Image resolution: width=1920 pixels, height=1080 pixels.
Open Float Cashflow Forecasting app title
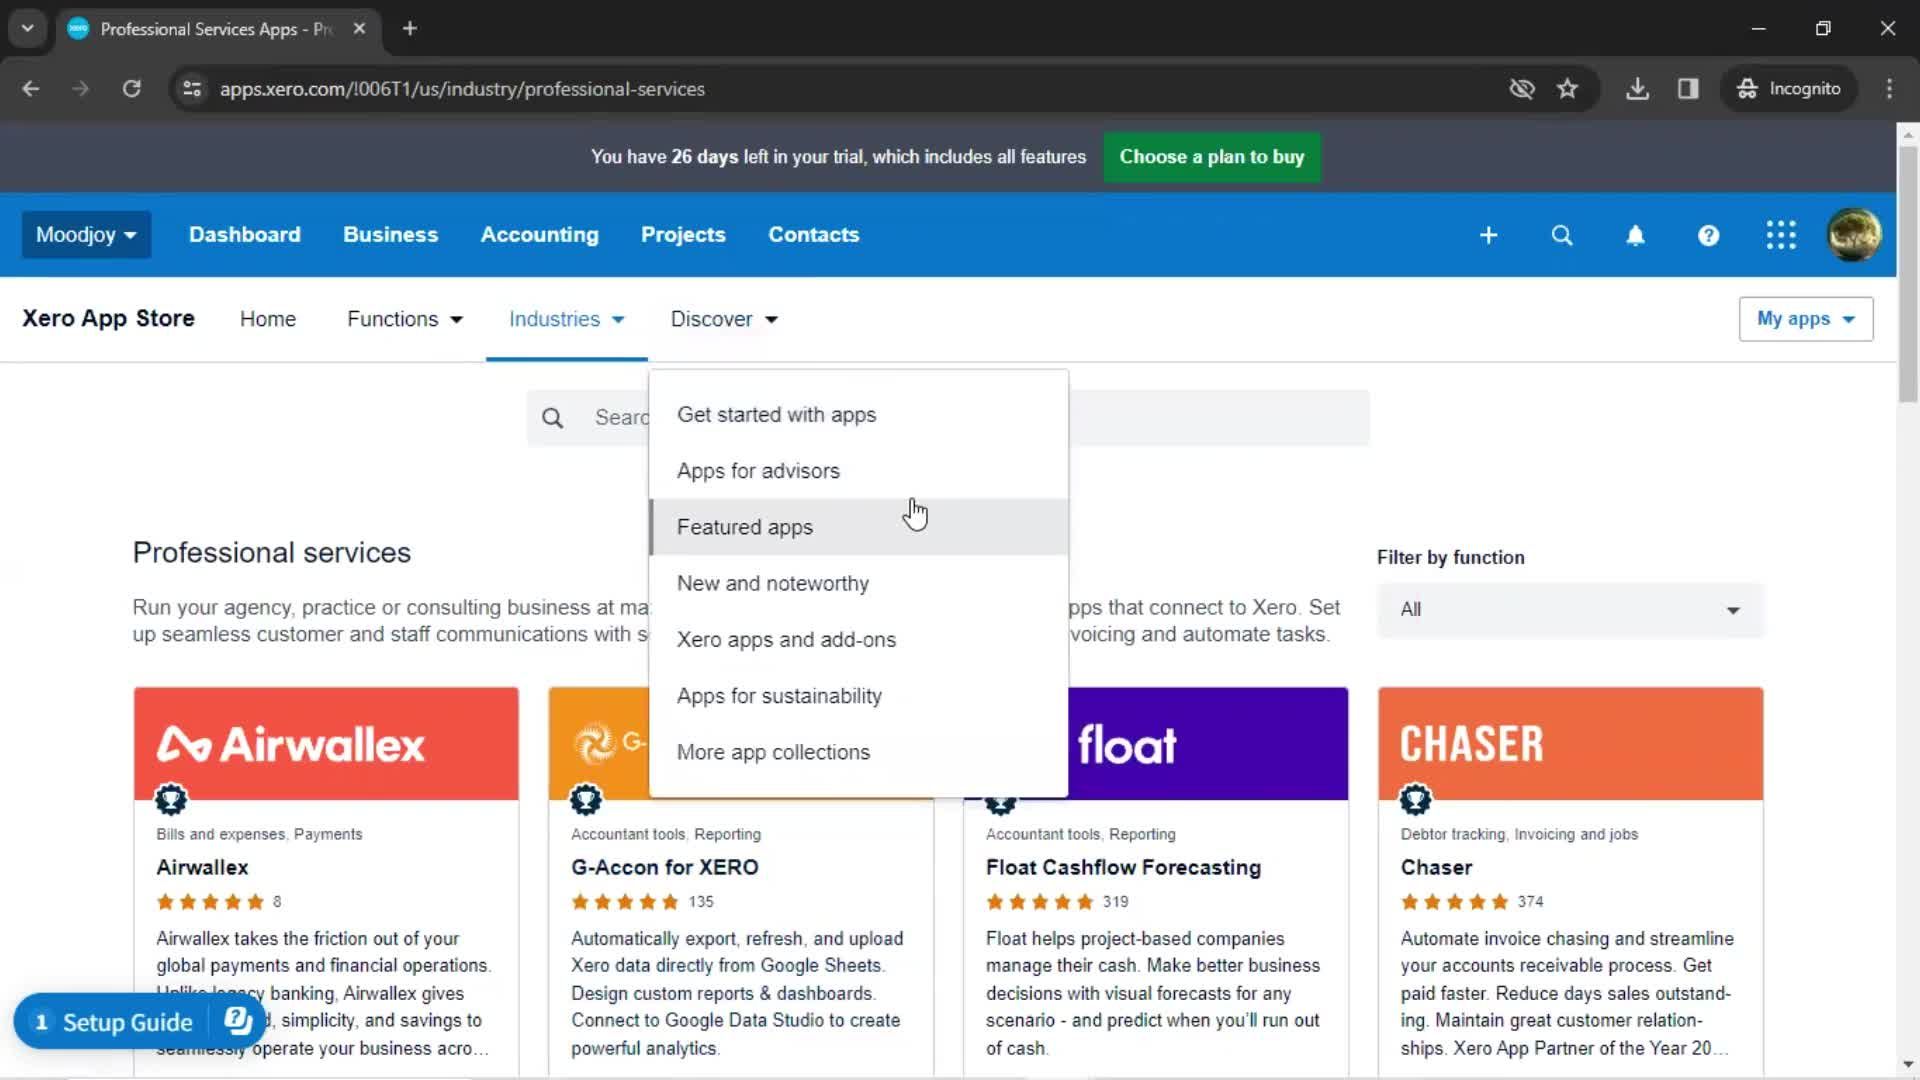[1123, 868]
